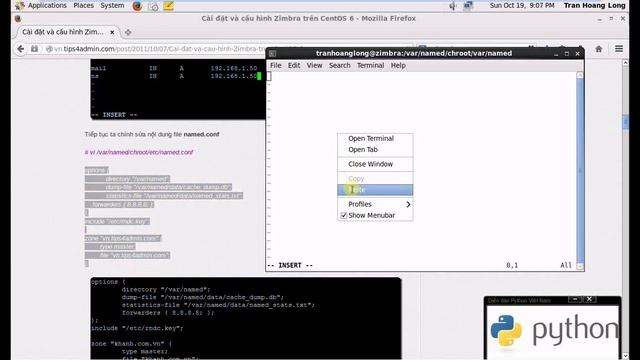
Task: Click the site identity icon in URL bar
Action: click(x=49, y=49)
